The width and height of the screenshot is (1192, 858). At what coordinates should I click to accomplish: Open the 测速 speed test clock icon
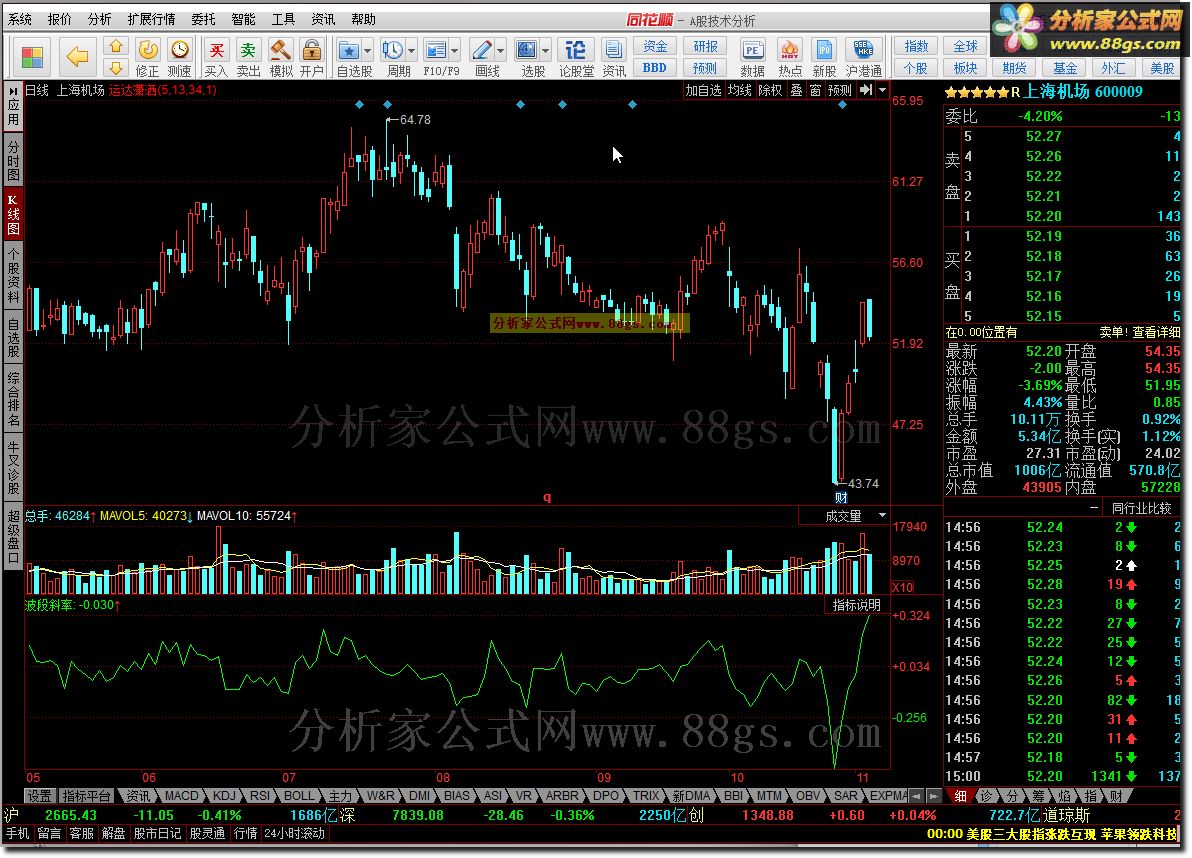(179, 58)
